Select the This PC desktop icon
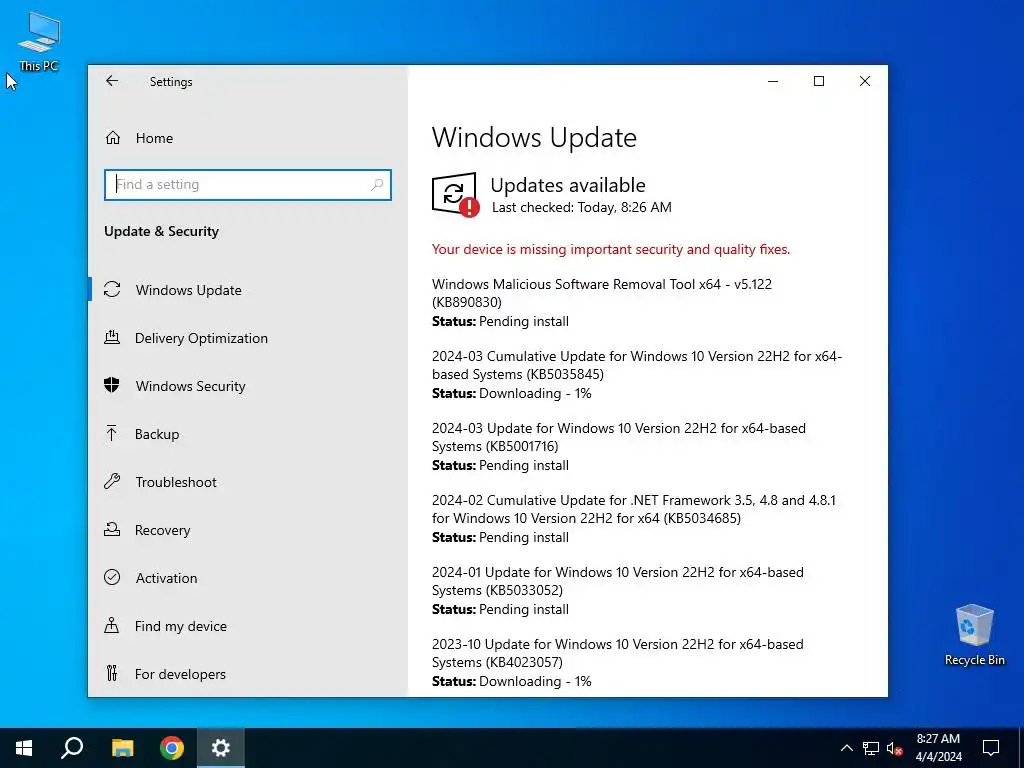 point(39,41)
